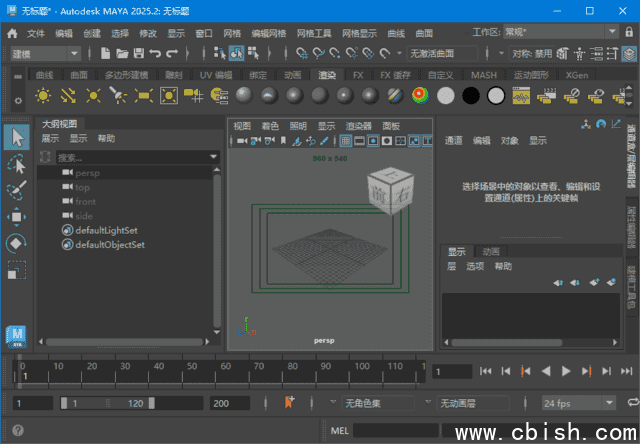Undo the last action
The height and width of the screenshot is (444, 640).
pyautogui.click(x=155, y=53)
